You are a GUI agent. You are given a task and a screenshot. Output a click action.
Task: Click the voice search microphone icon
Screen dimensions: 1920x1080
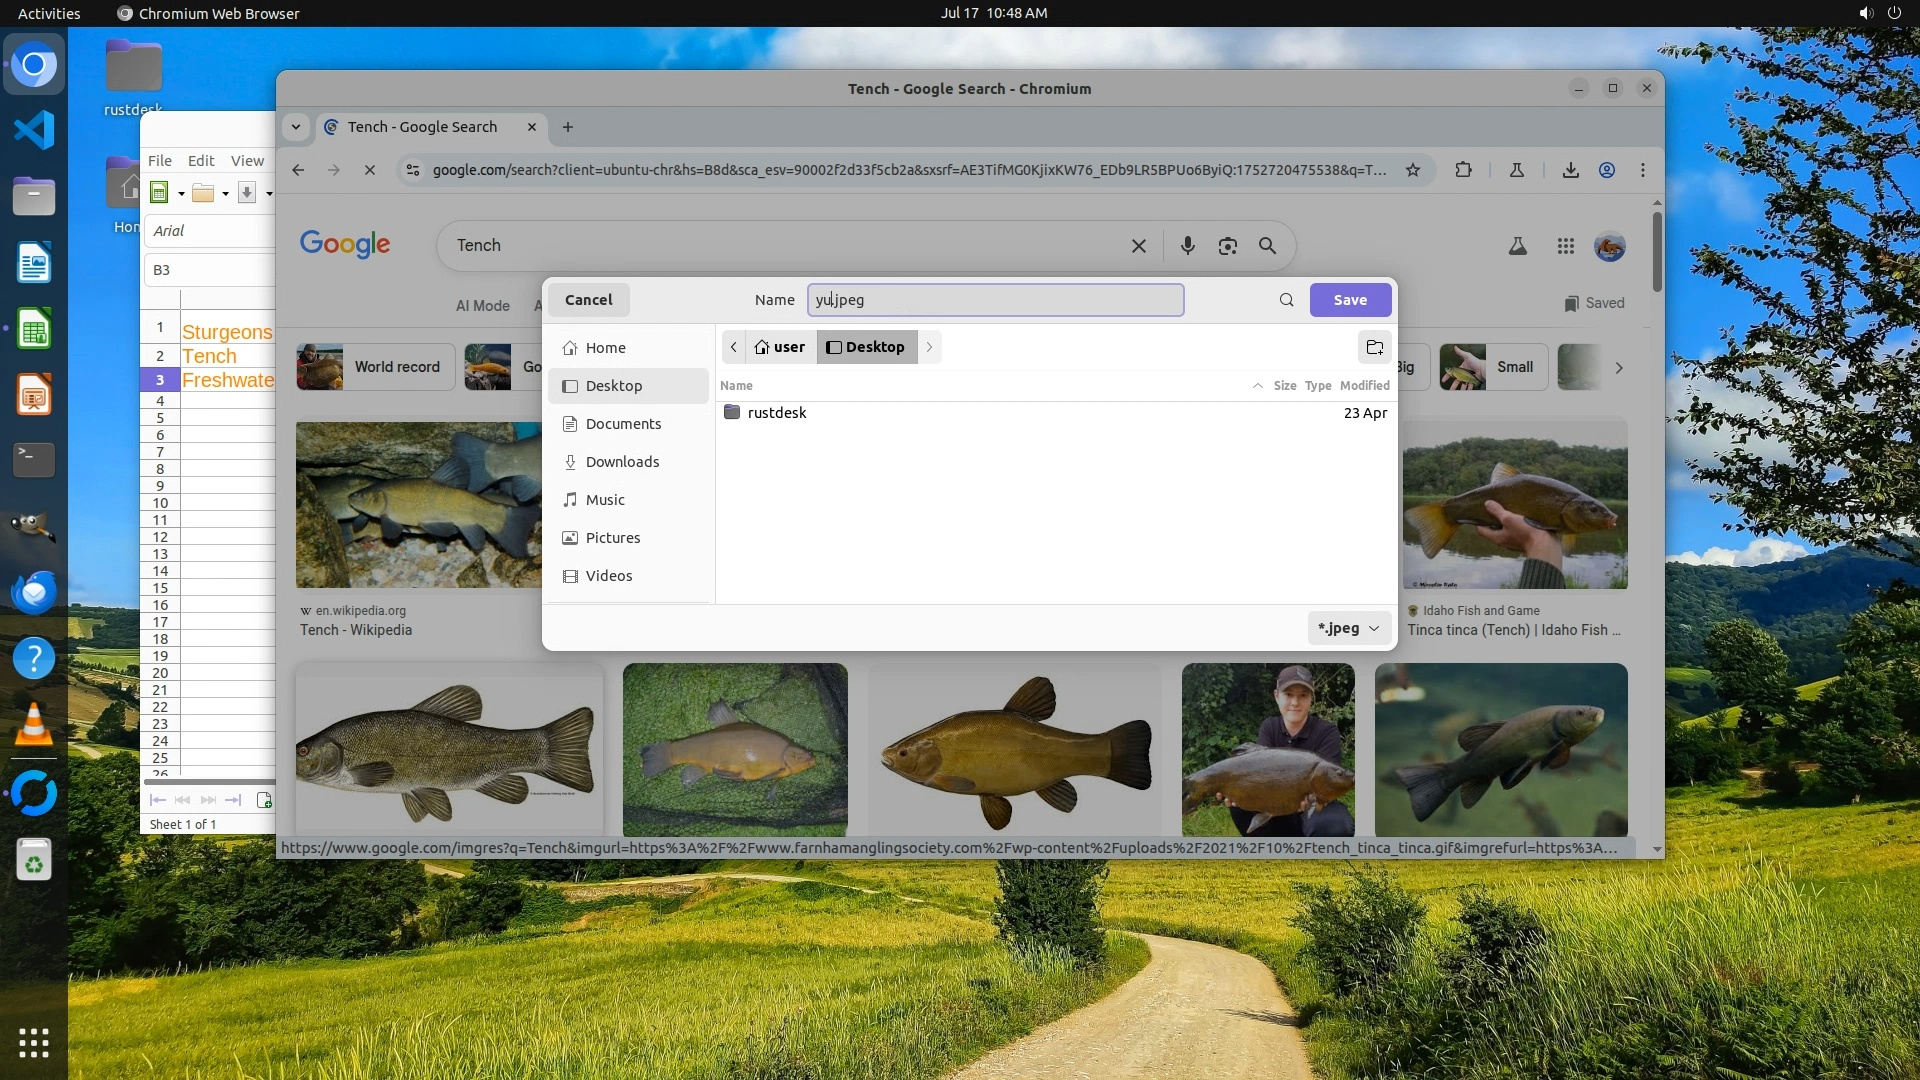1187,246
